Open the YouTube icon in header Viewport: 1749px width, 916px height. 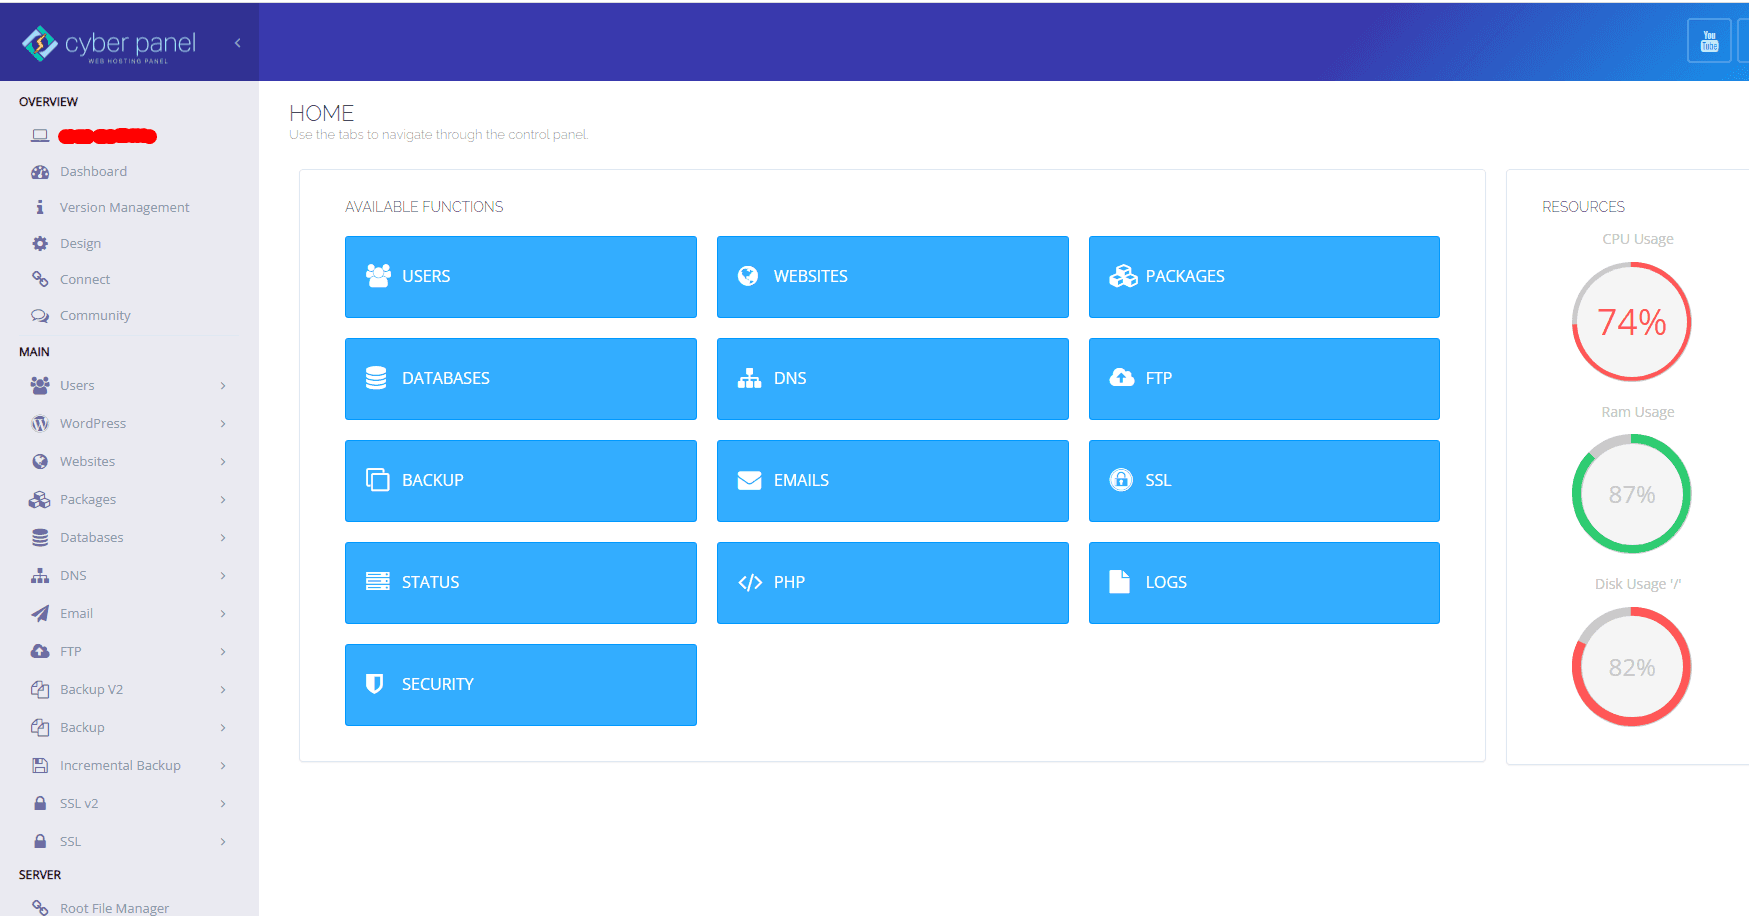pyautogui.click(x=1709, y=41)
